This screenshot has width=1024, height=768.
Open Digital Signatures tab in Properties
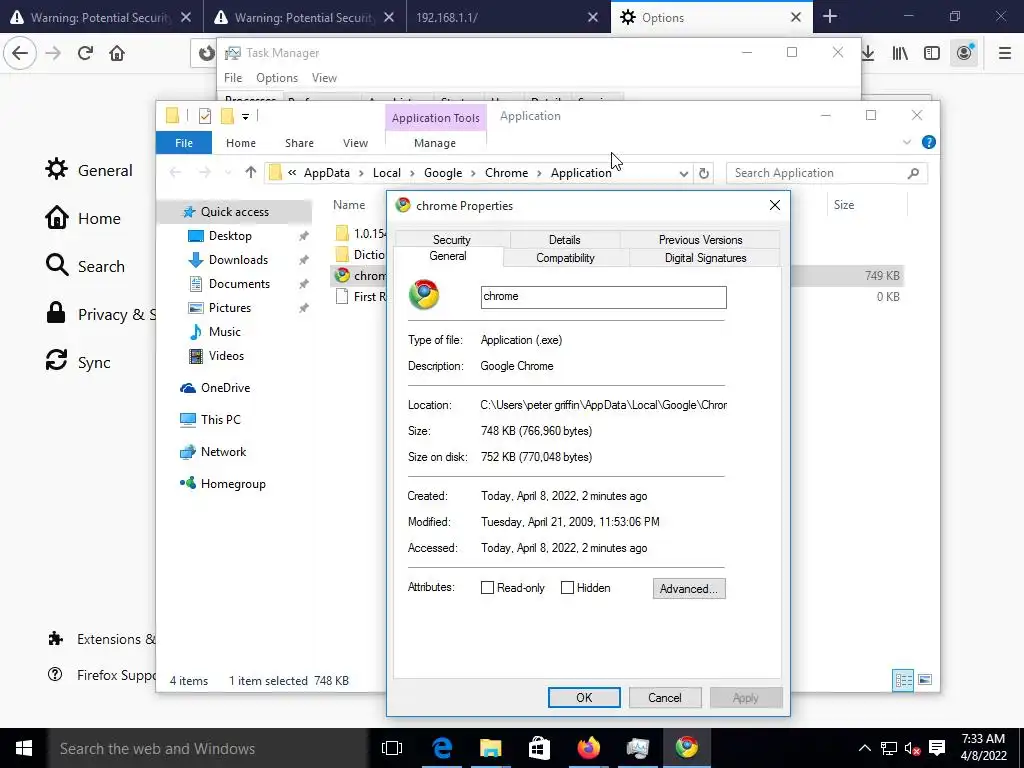[705, 258]
